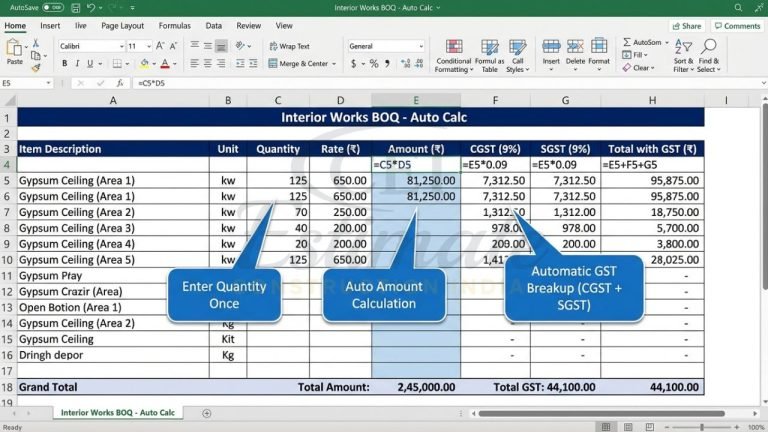Click the formula bar showing =C5*D5
Image resolution: width=768 pixels, height=432 pixels.
point(446,83)
